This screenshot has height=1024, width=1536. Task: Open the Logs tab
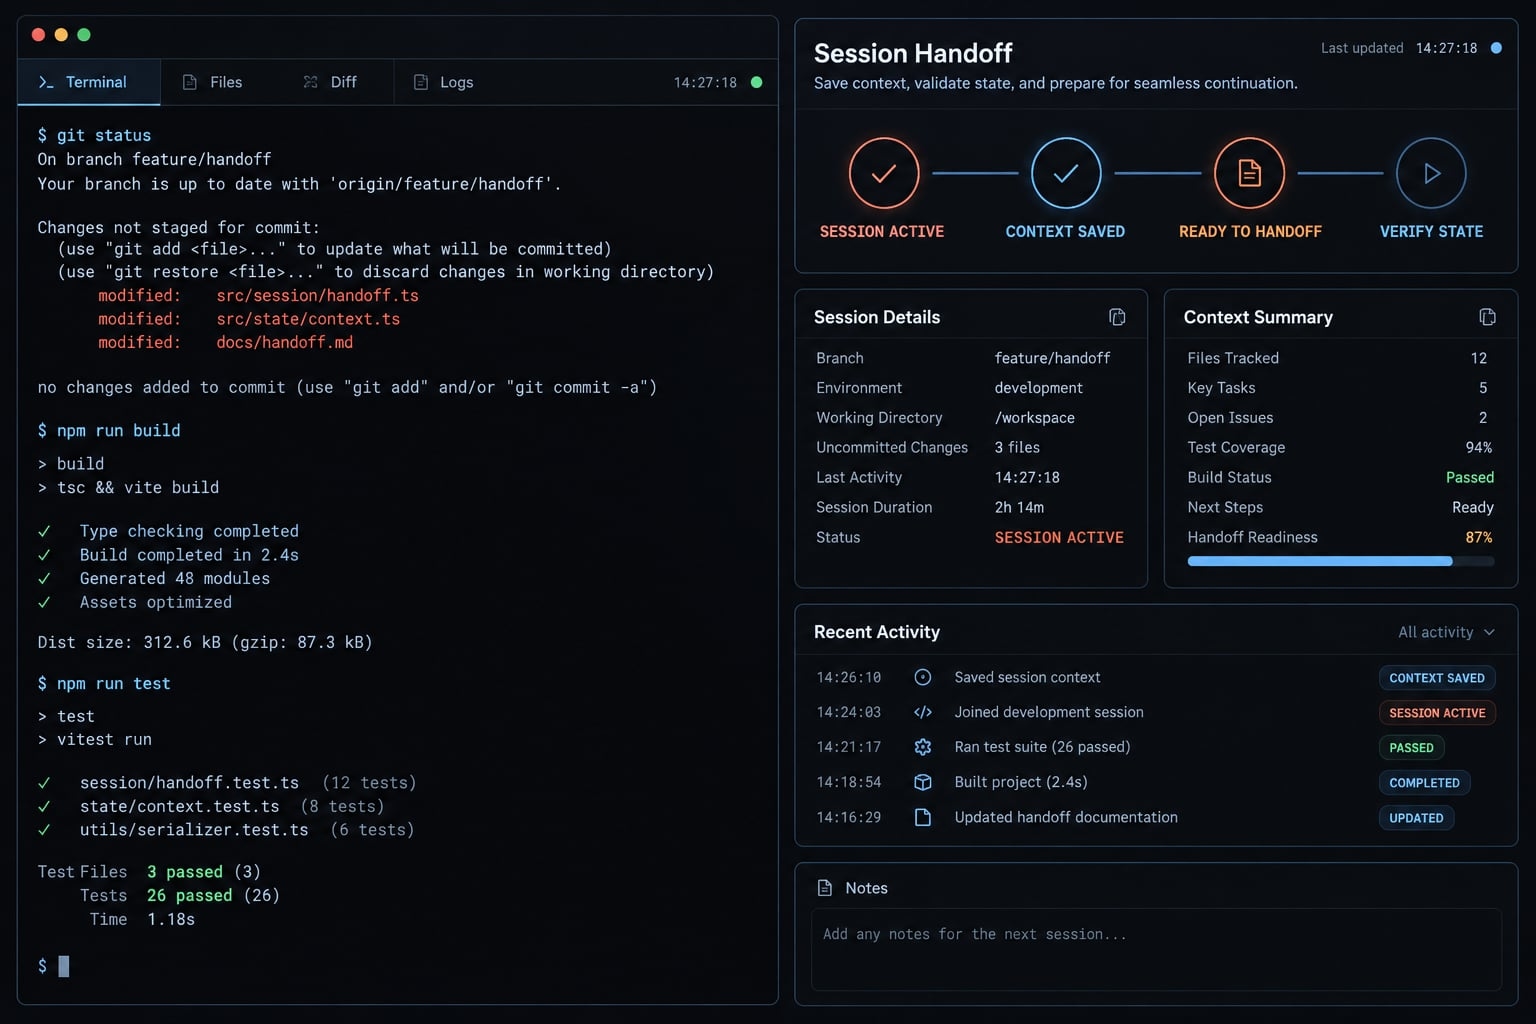tap(444, 82)
